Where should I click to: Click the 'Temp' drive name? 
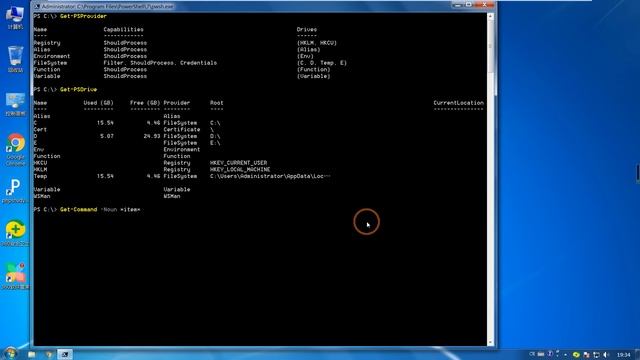[40, 176]
